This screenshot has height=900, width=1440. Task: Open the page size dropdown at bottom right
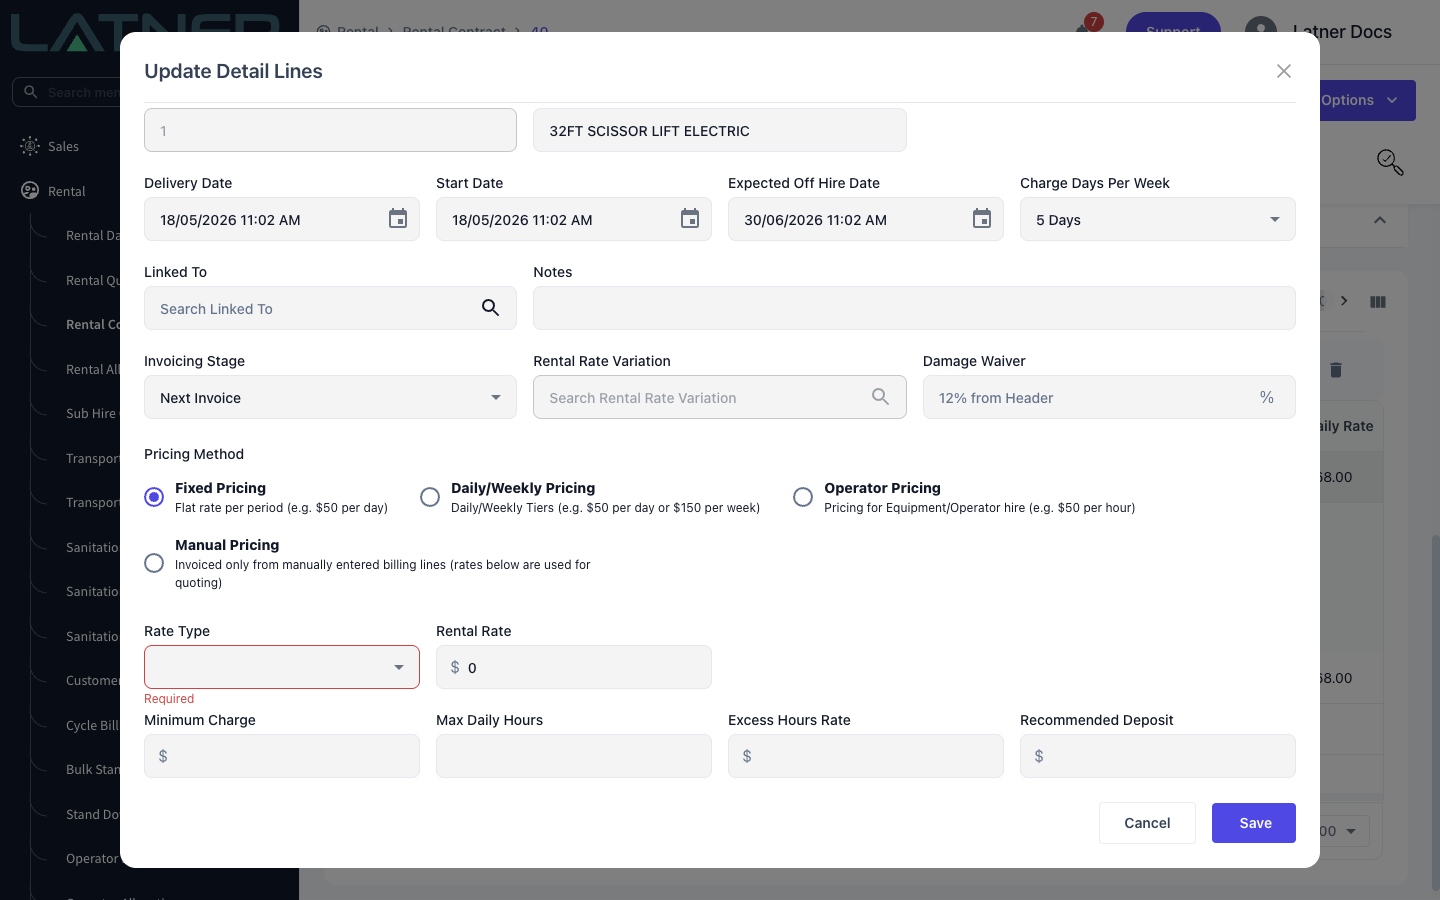pyautogui.click(x=1344, y=831)
